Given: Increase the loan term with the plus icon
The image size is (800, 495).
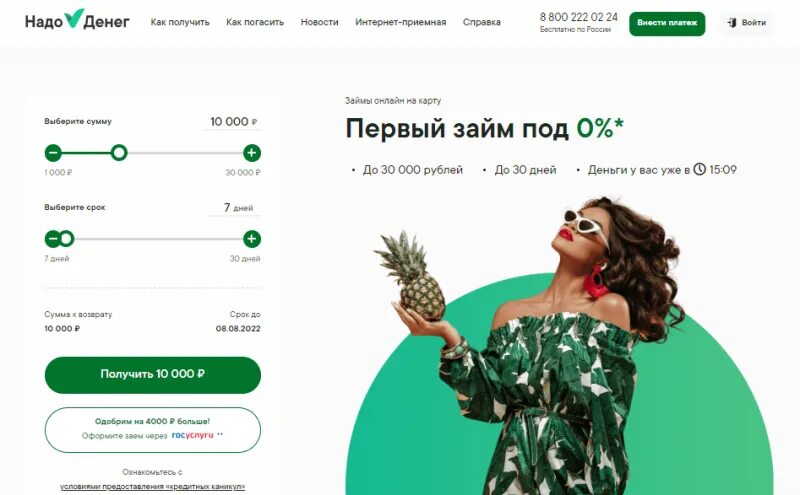Looking at the screenshot, I should click(x=252, y=238).
